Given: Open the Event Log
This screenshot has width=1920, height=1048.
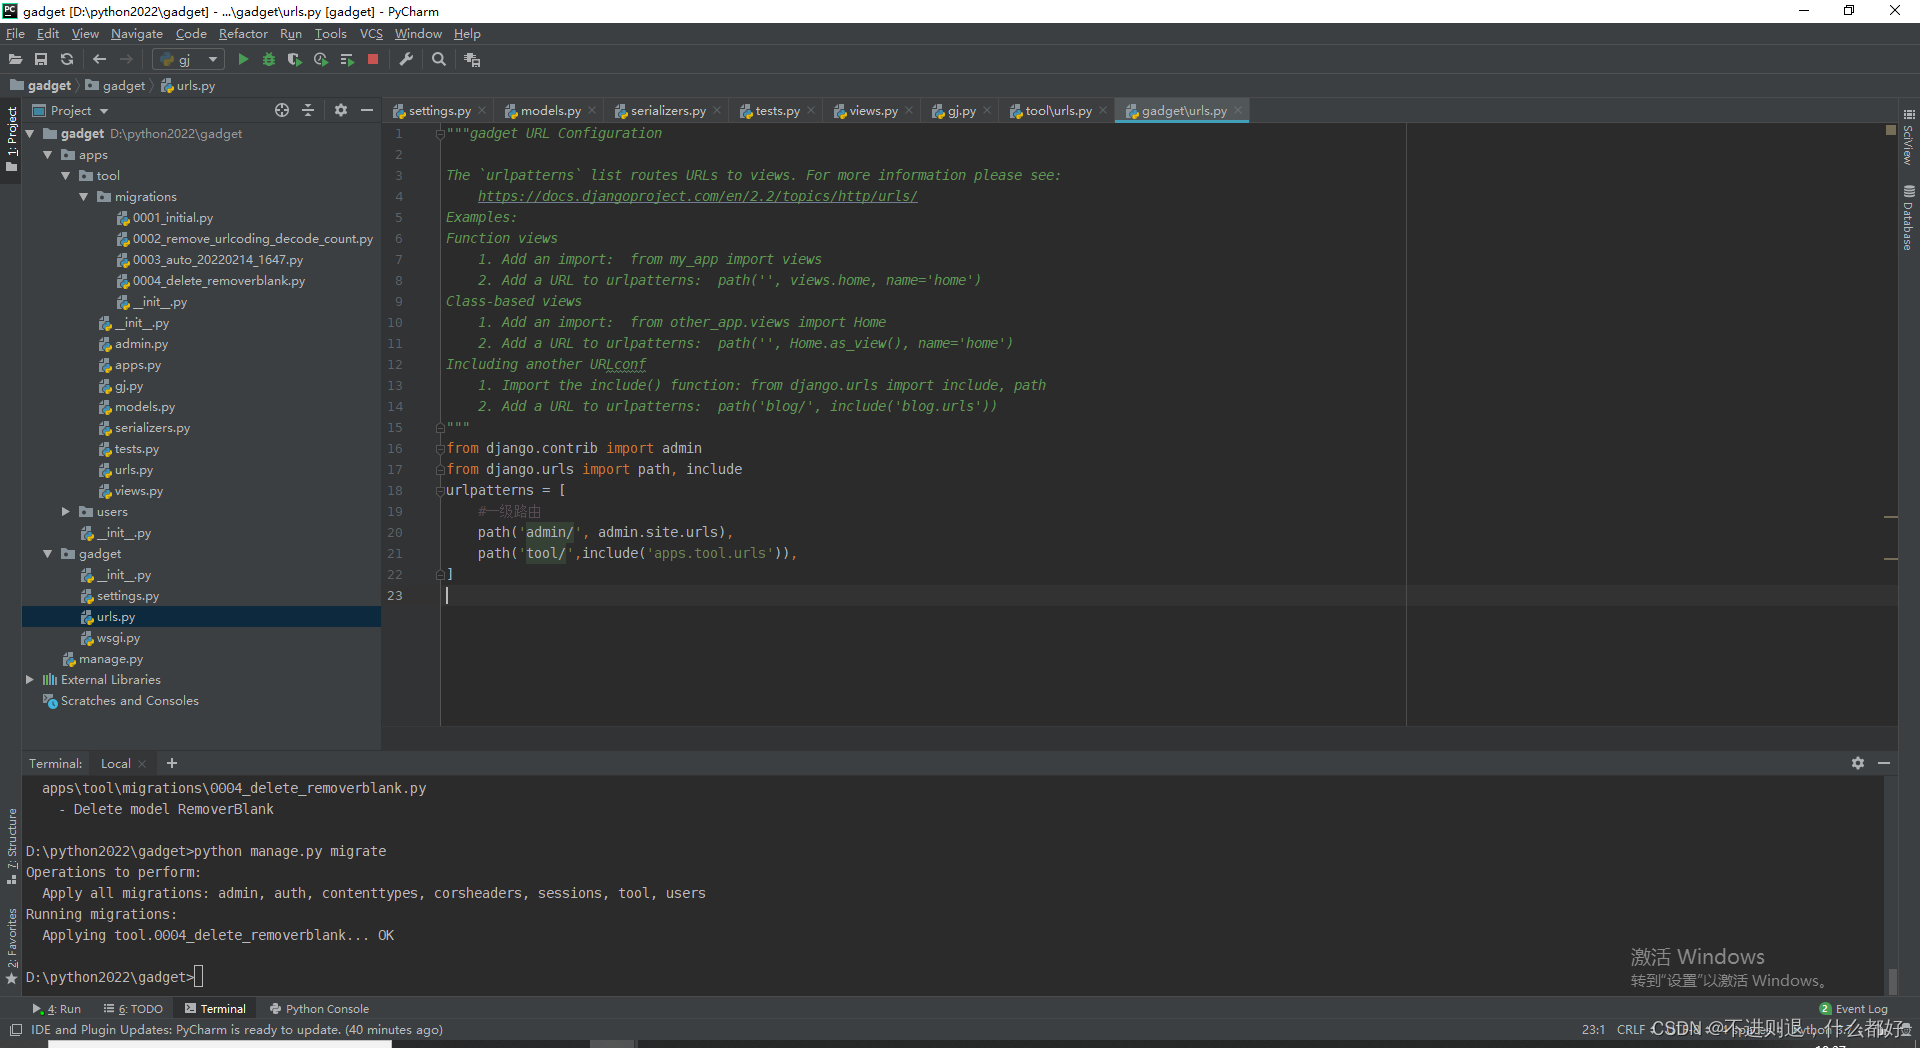Looking at the screenshot, I should (x=1853, y=1009).
